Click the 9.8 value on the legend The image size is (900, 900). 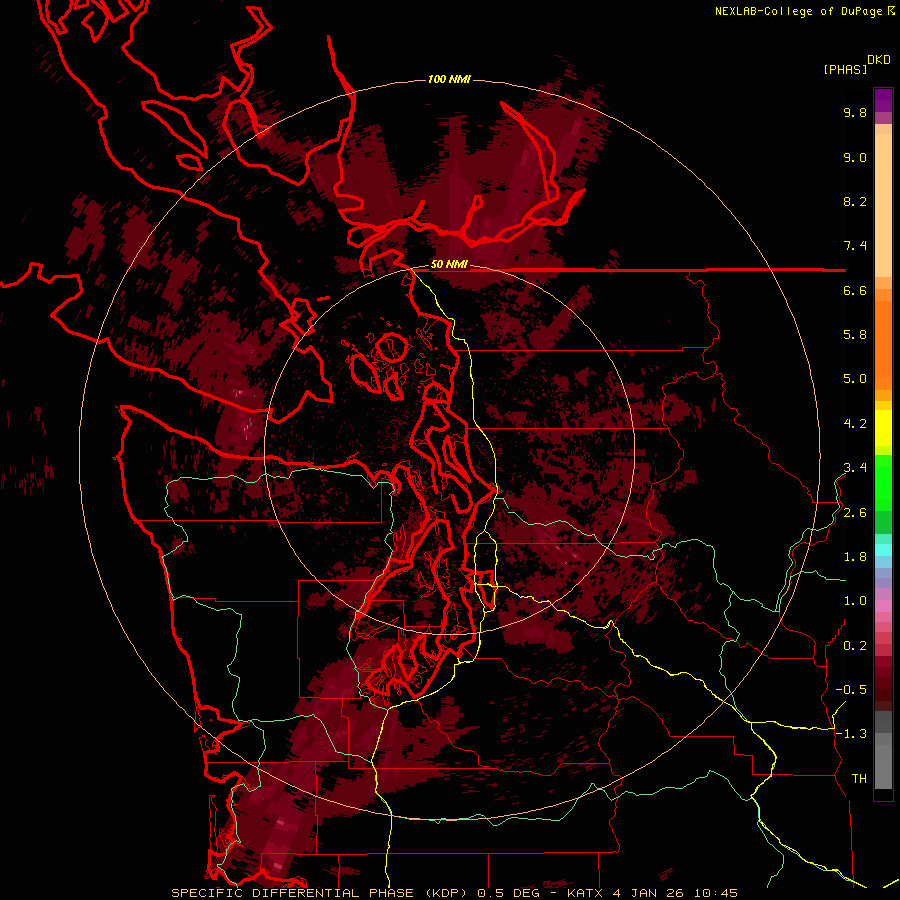(x=855, y=112)
